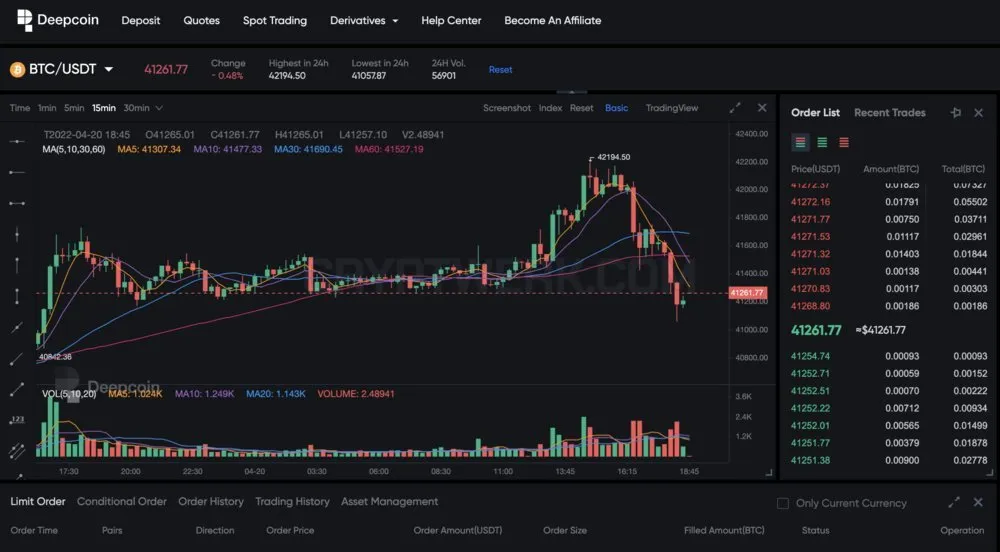Click the 41261.77 price marker on chart axis
Viewport: 1000px width, 552px height.
click(x=747, y=293)
